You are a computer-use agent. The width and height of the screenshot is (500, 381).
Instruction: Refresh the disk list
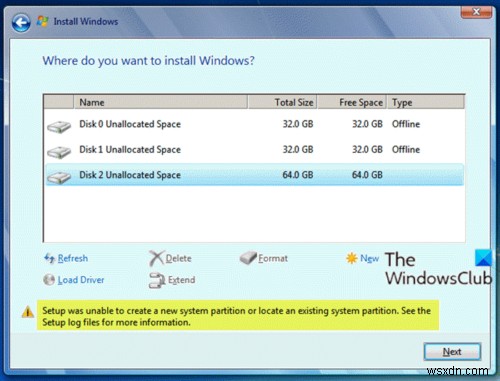pos(73,258)
